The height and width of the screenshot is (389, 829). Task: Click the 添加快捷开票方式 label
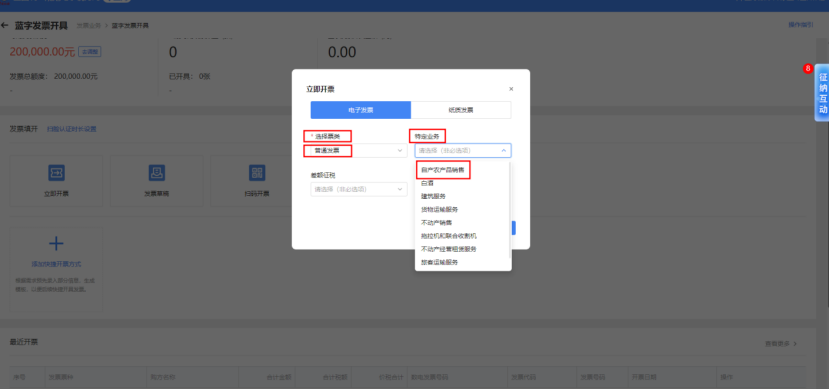click(56, 264)
